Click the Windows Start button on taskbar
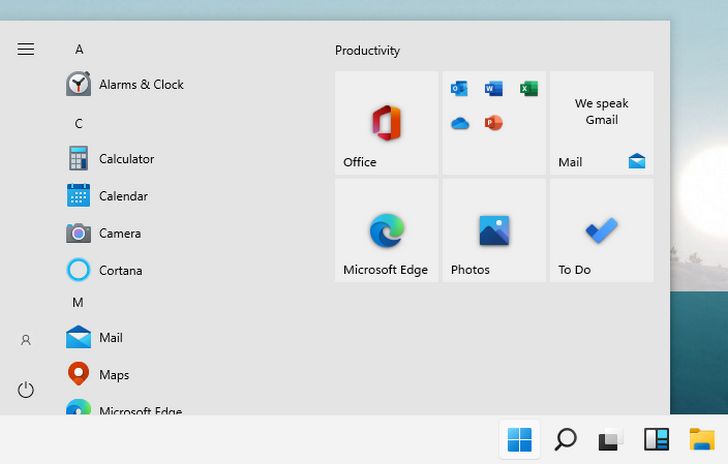The image size is (728, 464). [x=520, y=439]
